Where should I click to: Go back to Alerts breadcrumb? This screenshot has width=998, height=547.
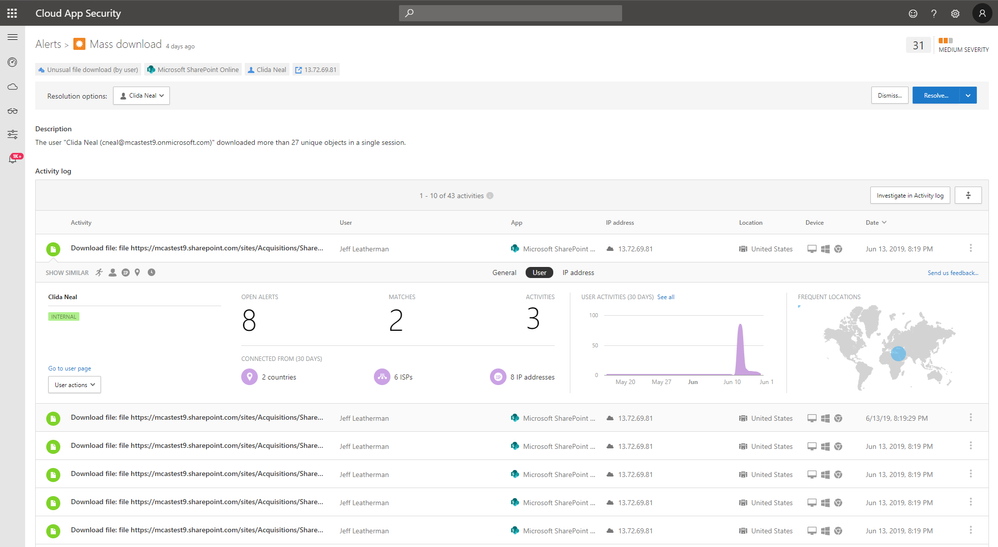click(x=48, y=44)
